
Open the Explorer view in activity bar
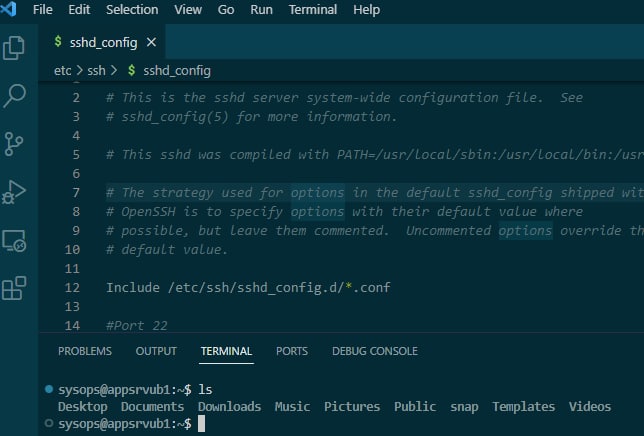pos(15,47)
